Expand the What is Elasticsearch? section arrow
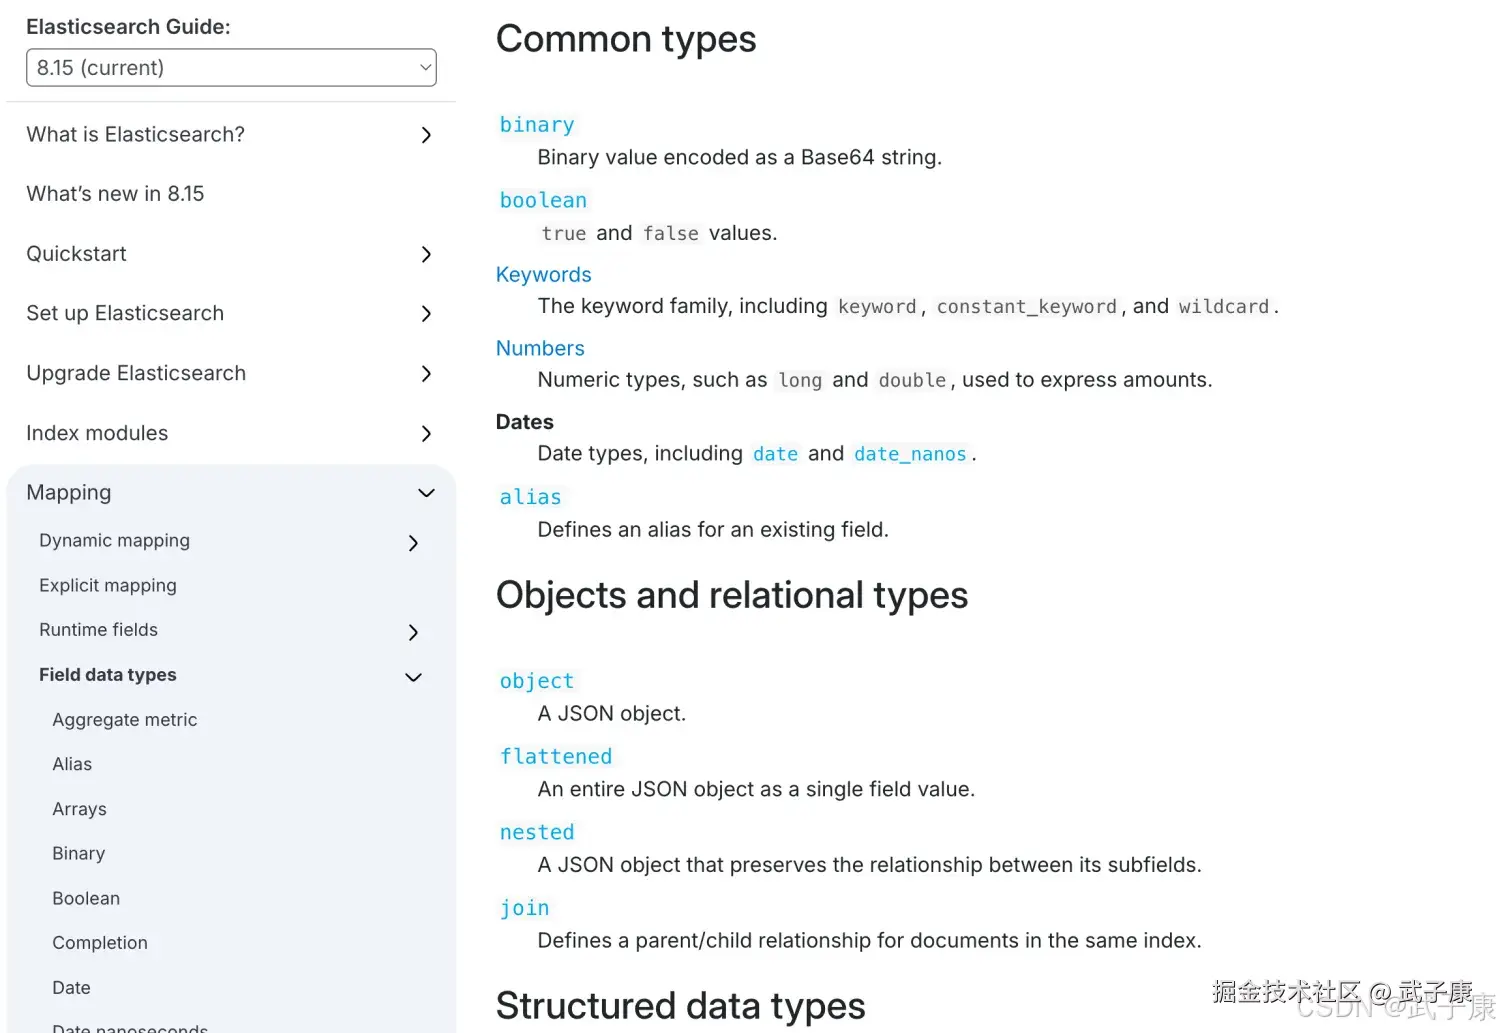 [426, 135]
